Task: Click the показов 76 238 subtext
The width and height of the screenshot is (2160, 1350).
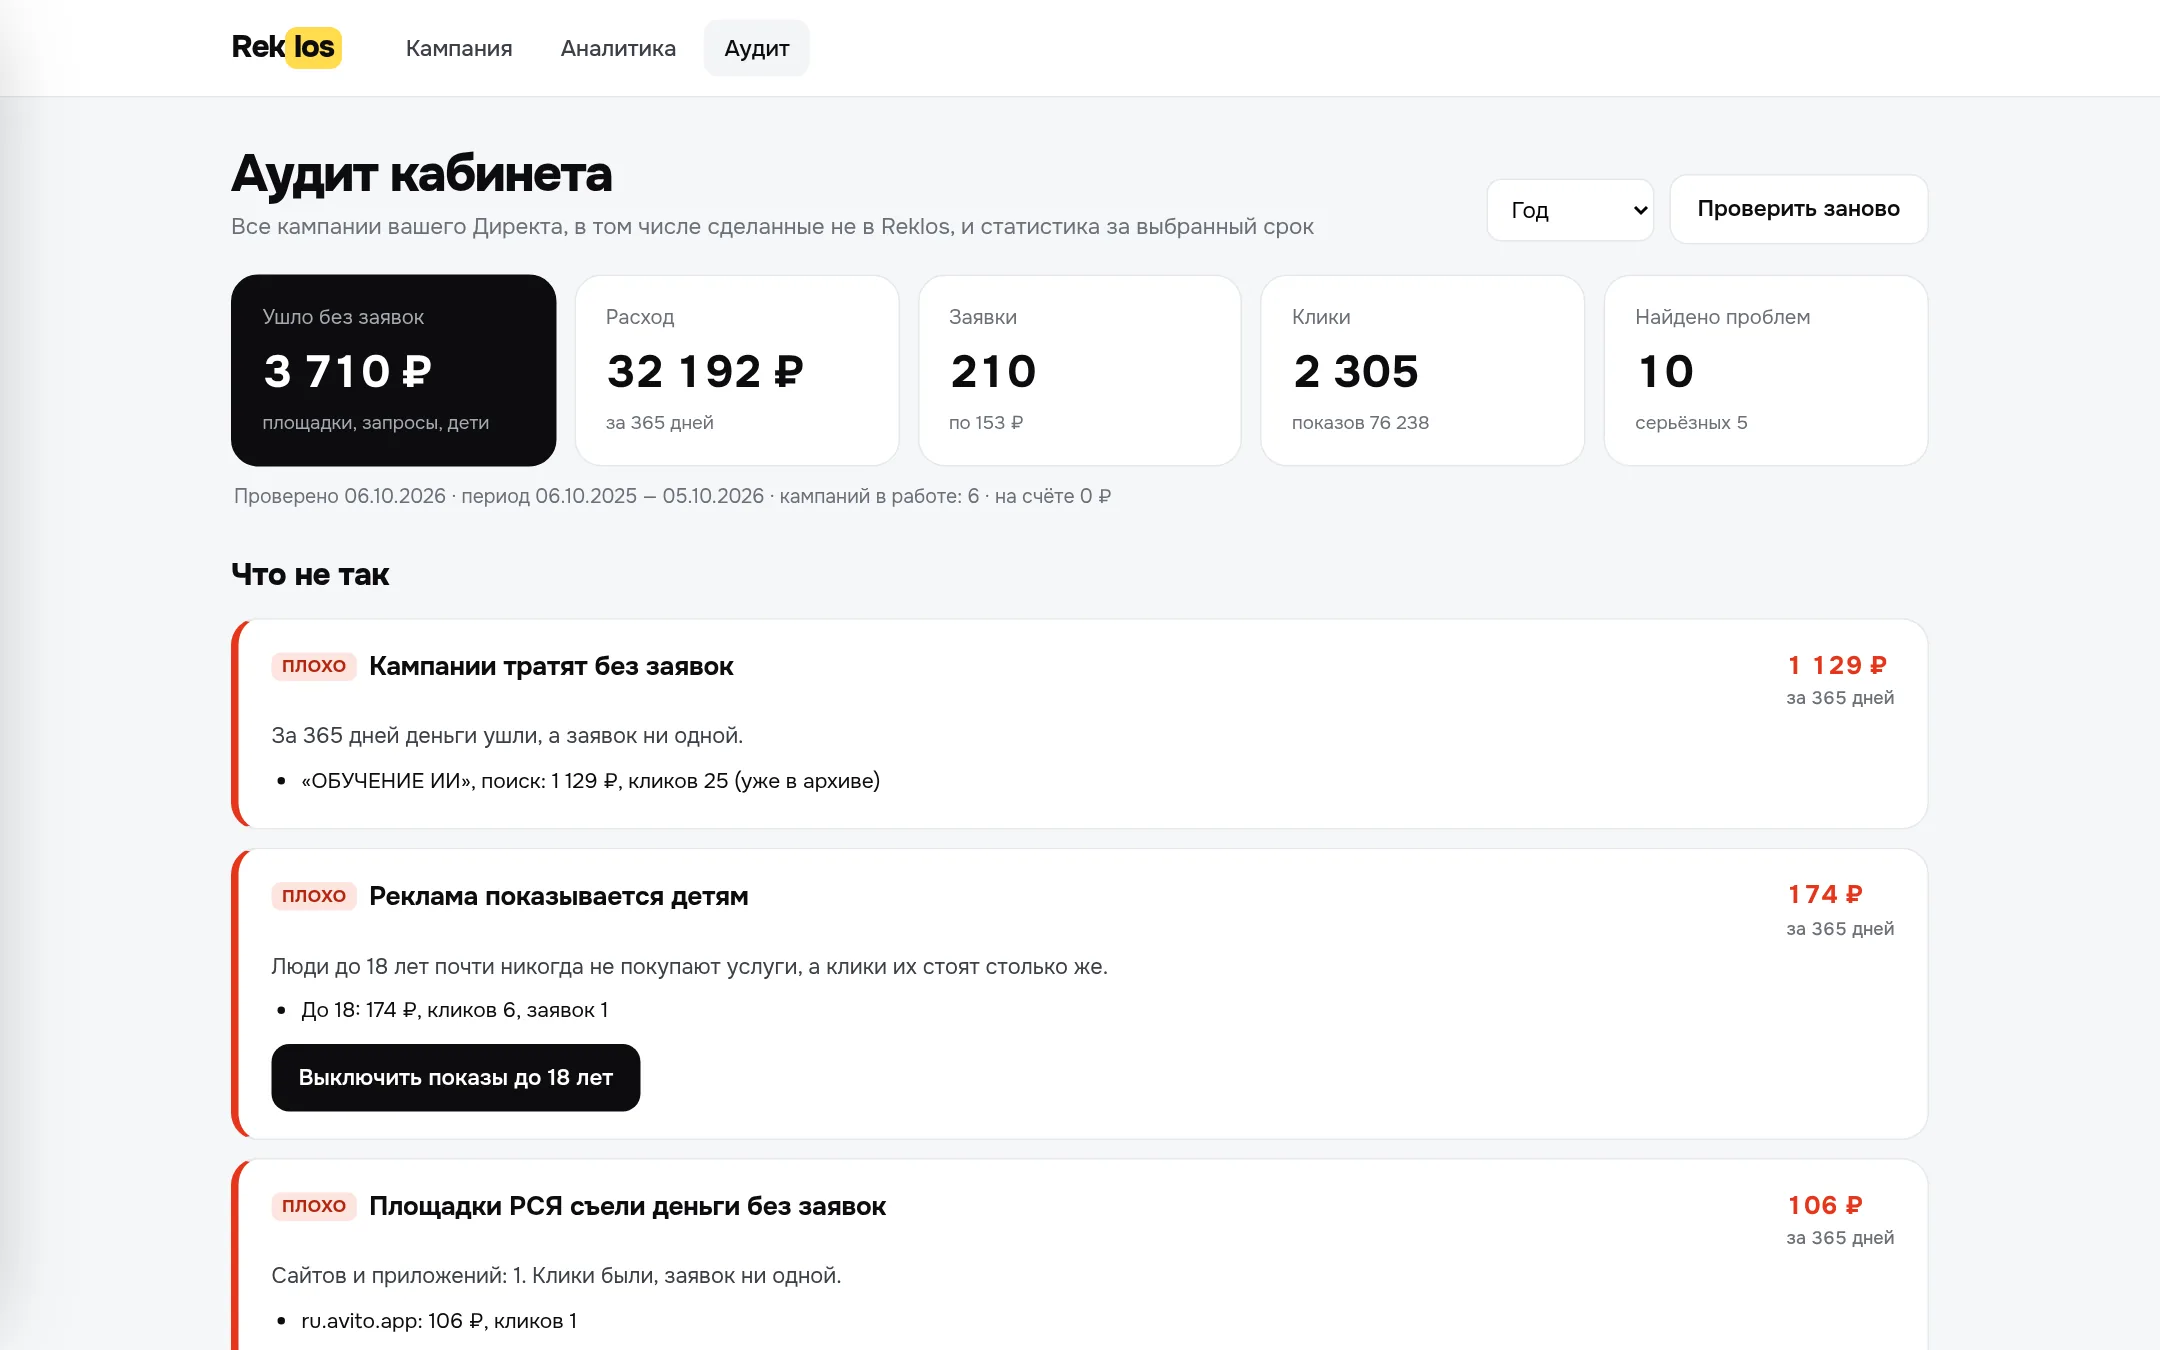Action: (1360, 423)
